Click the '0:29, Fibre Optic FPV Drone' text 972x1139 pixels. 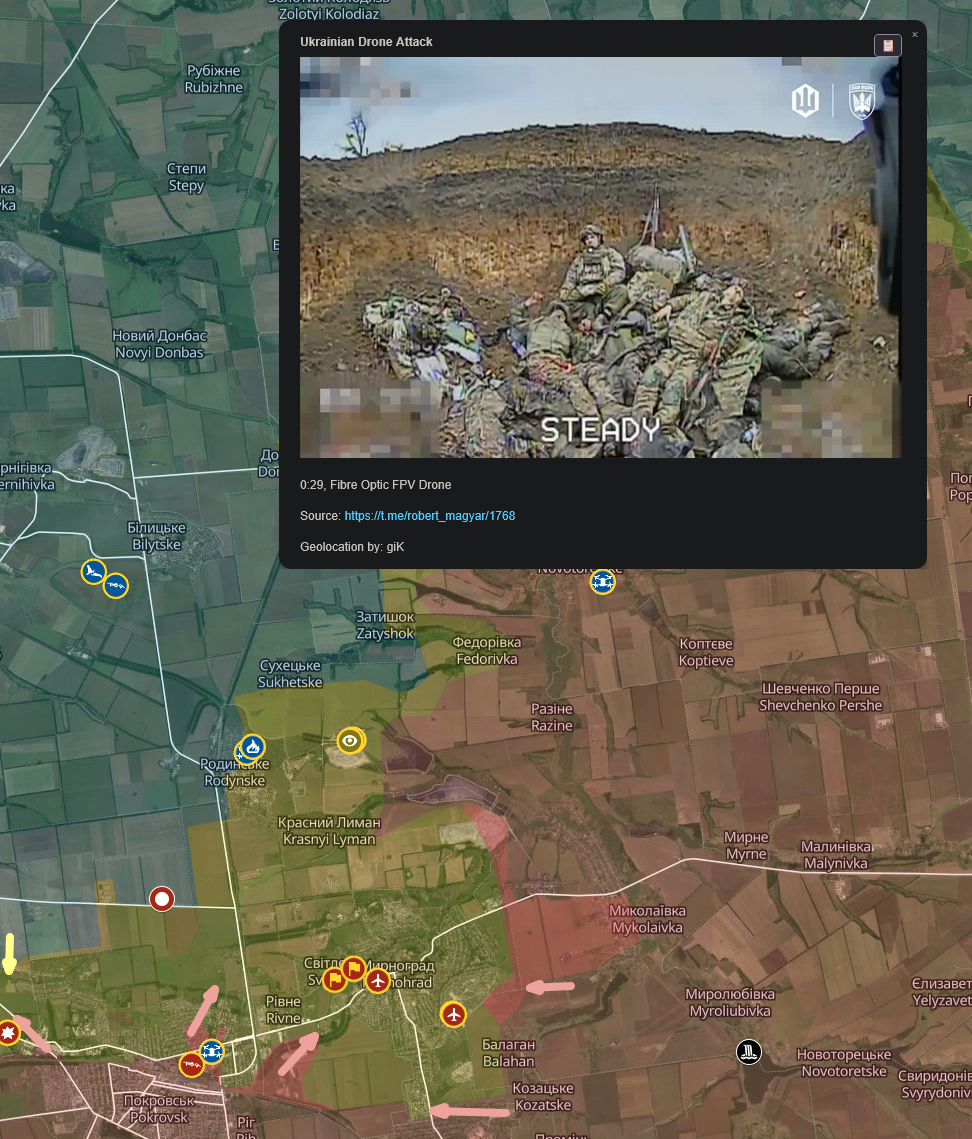[376, 485]
